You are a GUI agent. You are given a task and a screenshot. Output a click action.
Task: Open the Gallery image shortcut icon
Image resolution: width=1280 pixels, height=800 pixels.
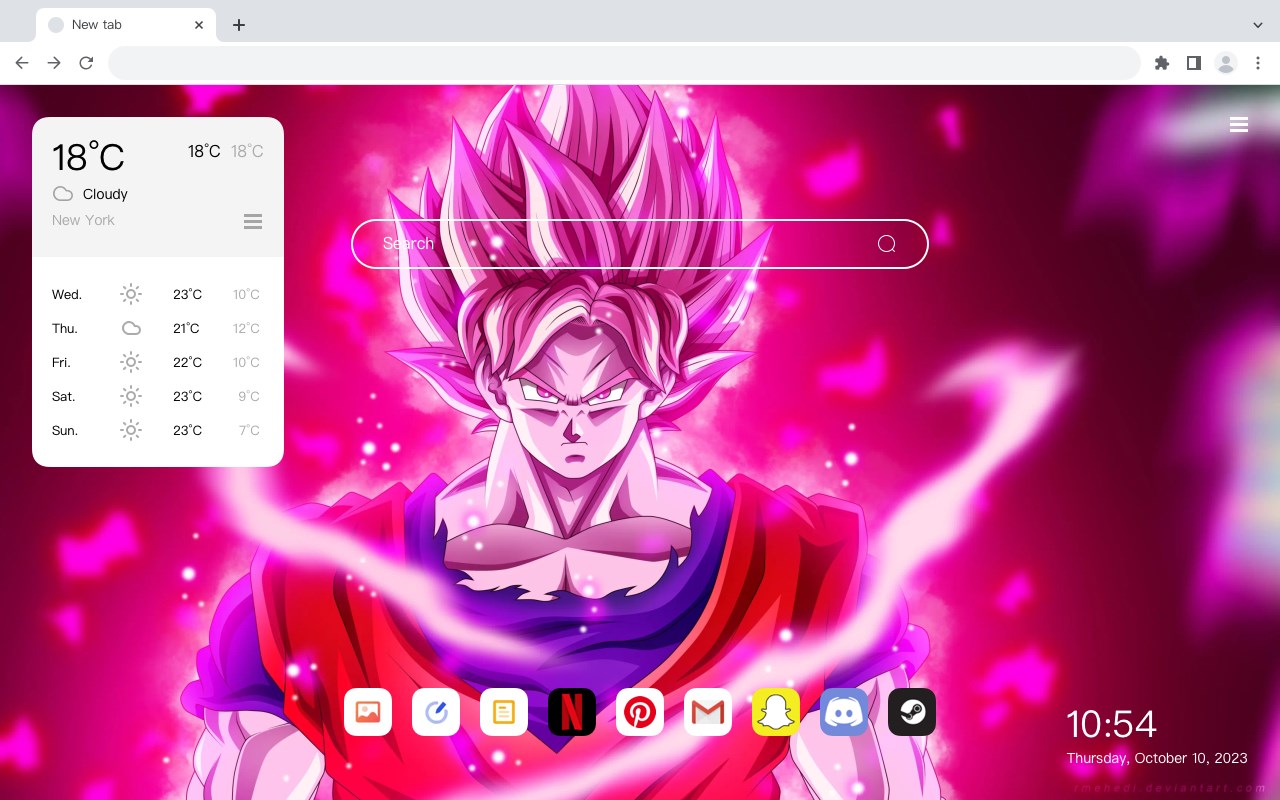[x=368, y=712]
